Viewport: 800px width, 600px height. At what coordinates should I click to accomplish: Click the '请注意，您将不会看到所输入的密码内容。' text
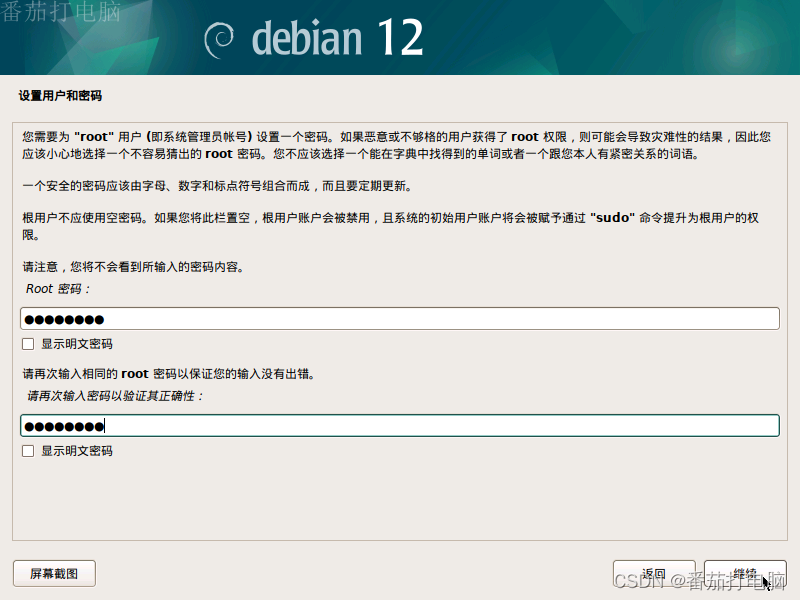click(x=133, y=267)
